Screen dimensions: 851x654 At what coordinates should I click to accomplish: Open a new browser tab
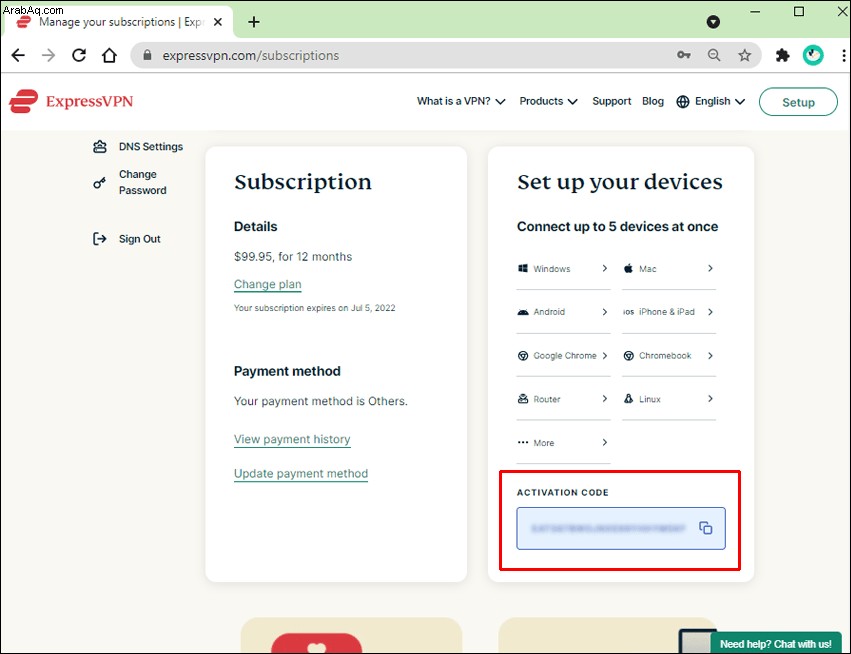click(253, 22)
